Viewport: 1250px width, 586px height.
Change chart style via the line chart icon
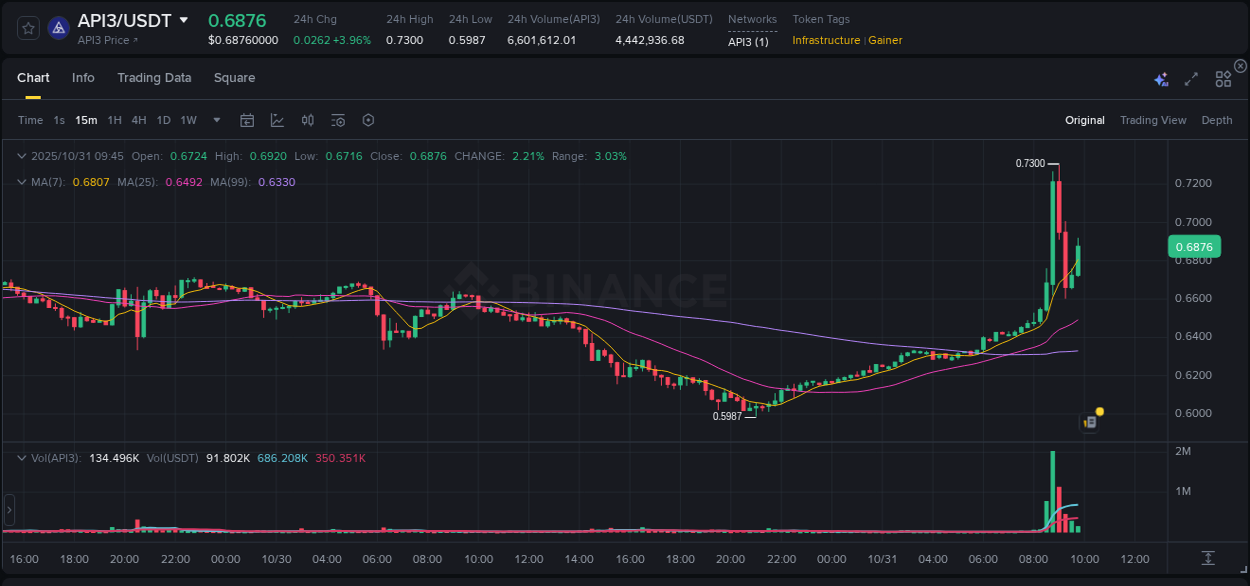click(x=277, y=120)
